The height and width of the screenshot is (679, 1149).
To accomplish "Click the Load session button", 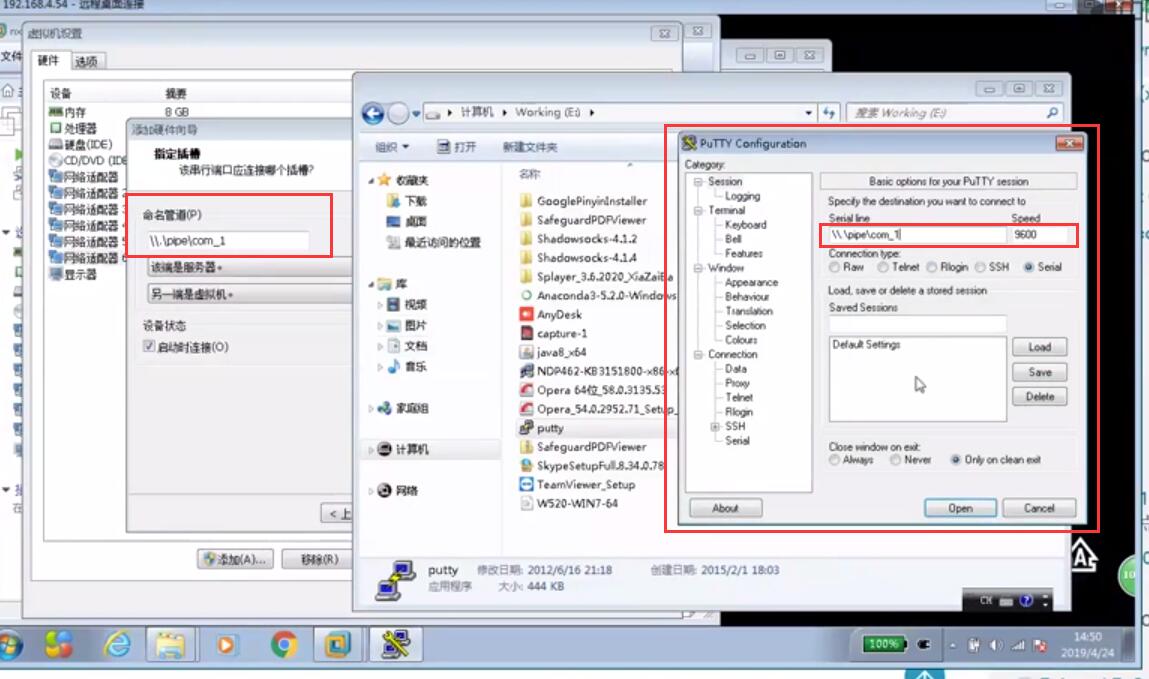I will pyautogui.click(x=1039, y=347).
